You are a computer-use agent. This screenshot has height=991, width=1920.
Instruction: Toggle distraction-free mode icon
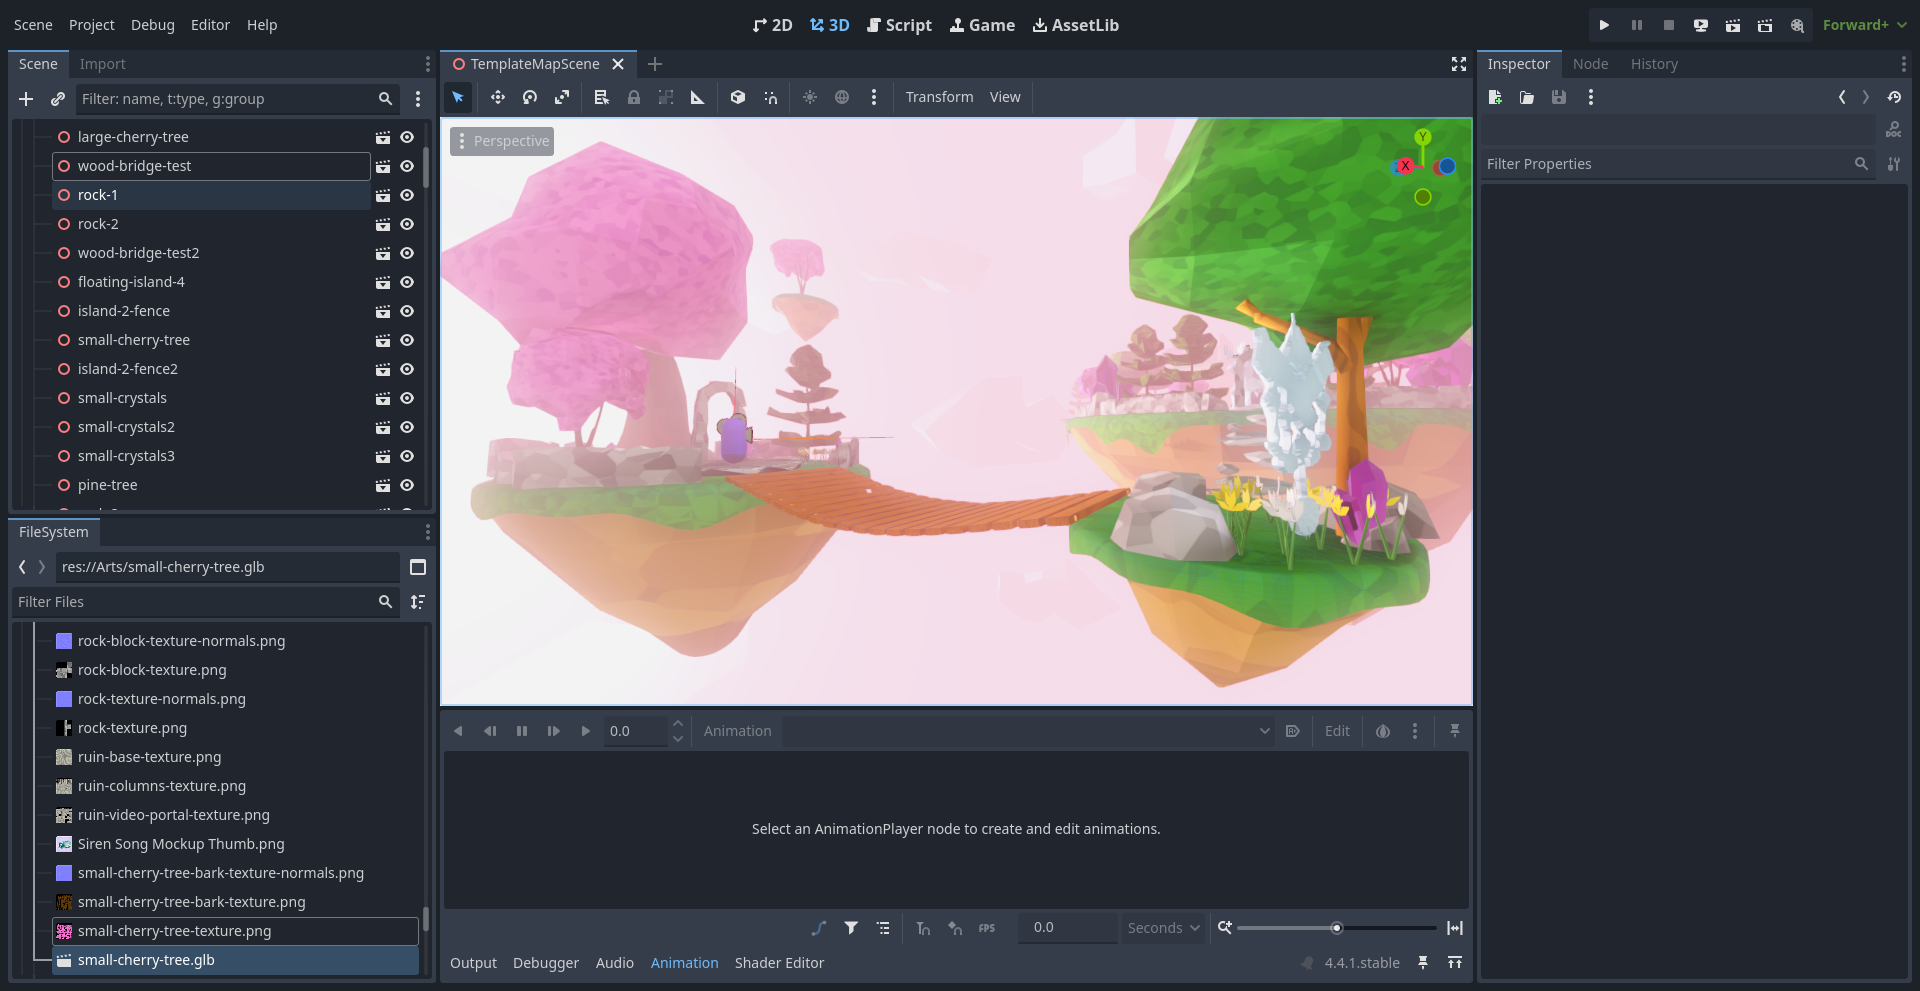[x=1459, y=64]
